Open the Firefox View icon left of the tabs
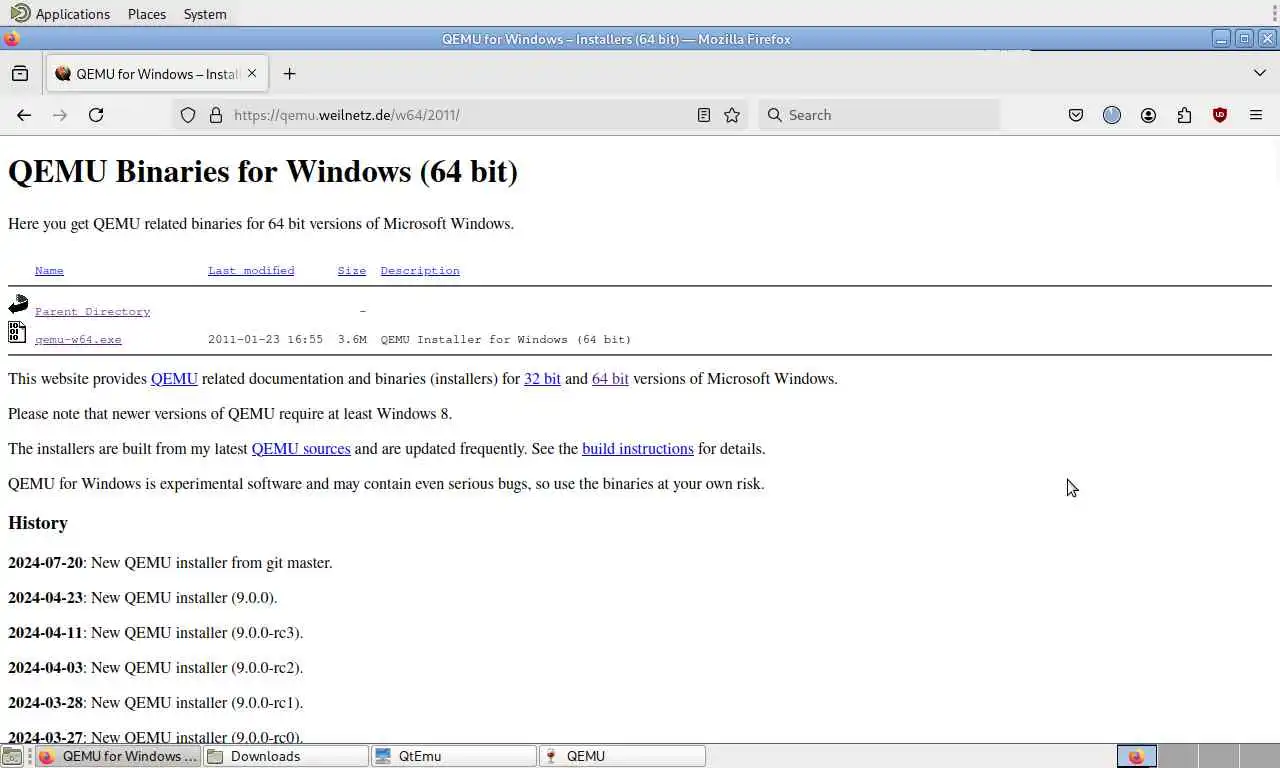 click(x=20, y=74)
